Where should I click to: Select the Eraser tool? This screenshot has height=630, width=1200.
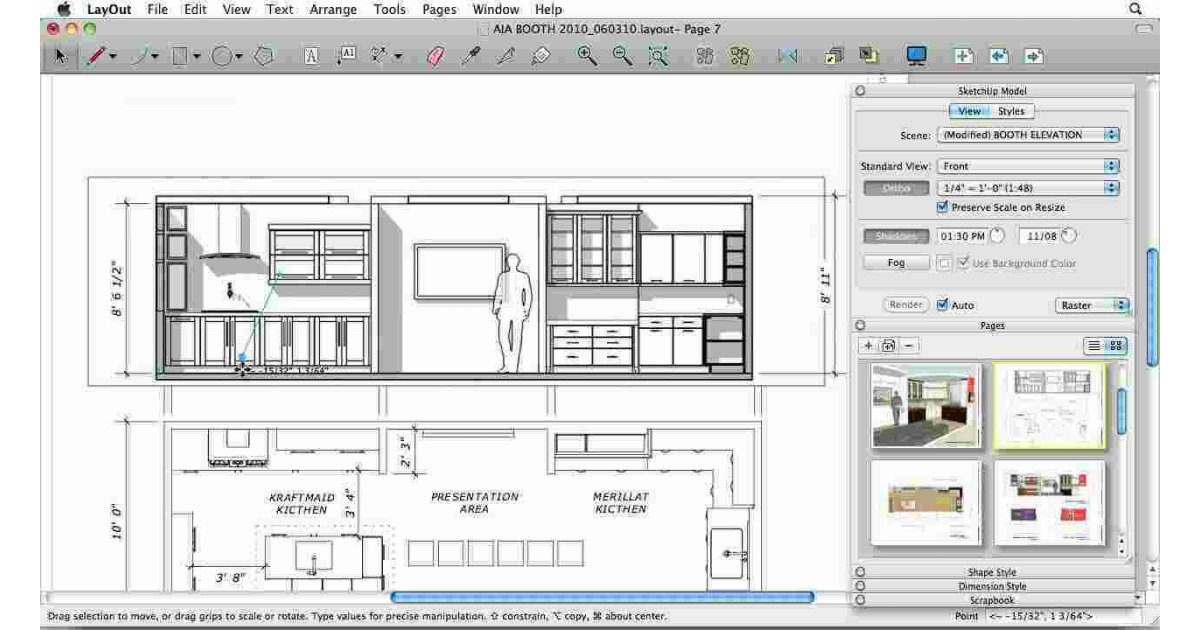click(432, 57)
